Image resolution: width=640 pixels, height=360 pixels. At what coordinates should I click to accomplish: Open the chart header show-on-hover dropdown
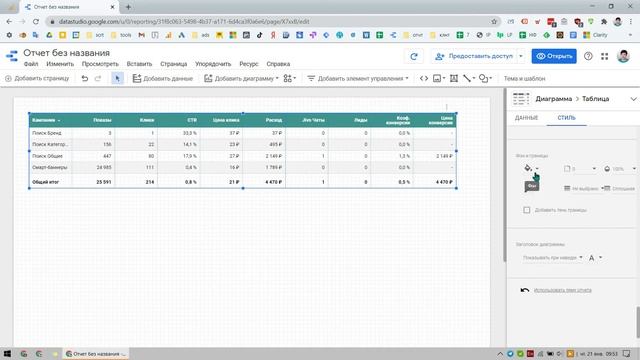pyautogui.click(x=552, y=258)
